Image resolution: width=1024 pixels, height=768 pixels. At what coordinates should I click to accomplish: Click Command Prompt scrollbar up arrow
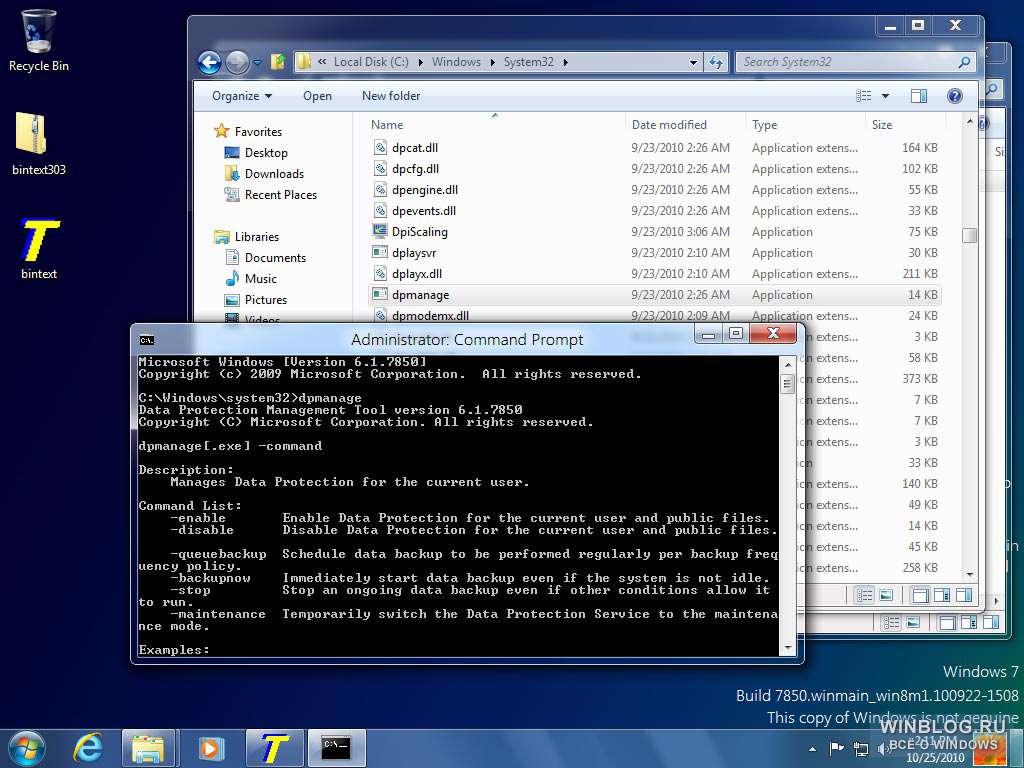pos(788,364)
